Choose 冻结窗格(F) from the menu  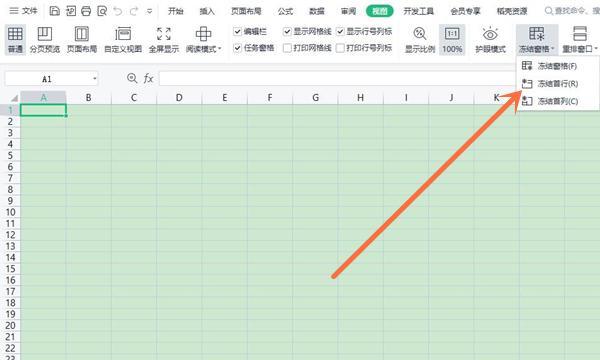(557, 66)
